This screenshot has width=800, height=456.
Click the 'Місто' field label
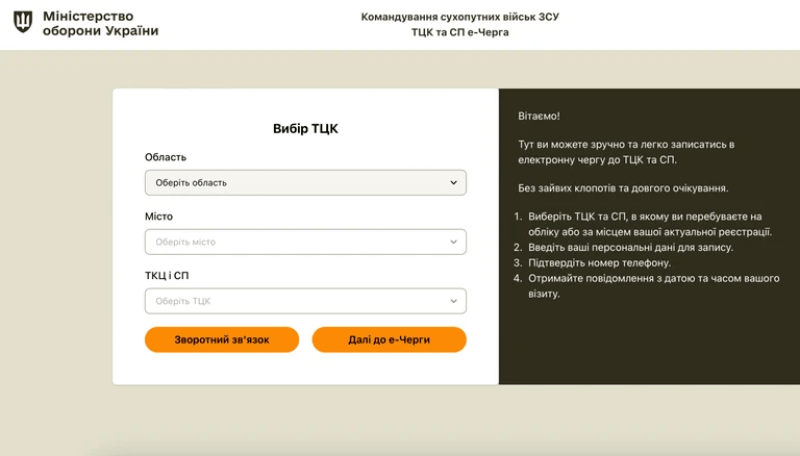click(159, 216)
